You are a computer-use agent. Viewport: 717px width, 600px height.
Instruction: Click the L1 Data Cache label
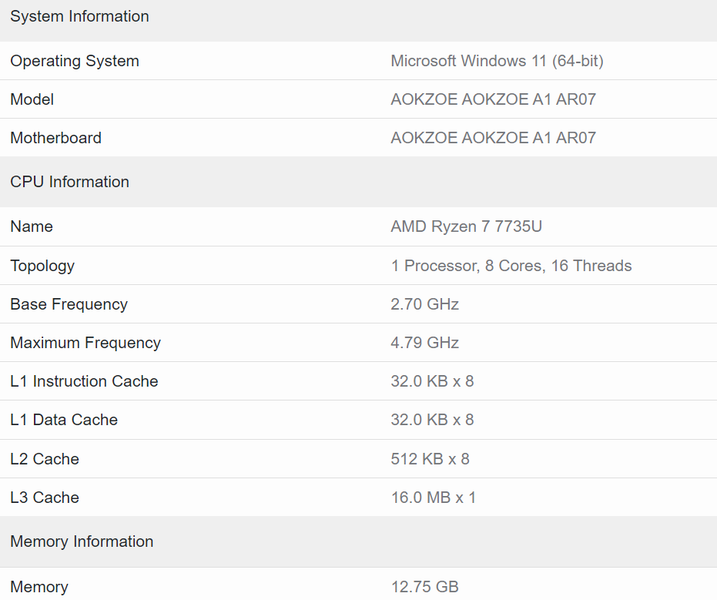coord(64,420)
